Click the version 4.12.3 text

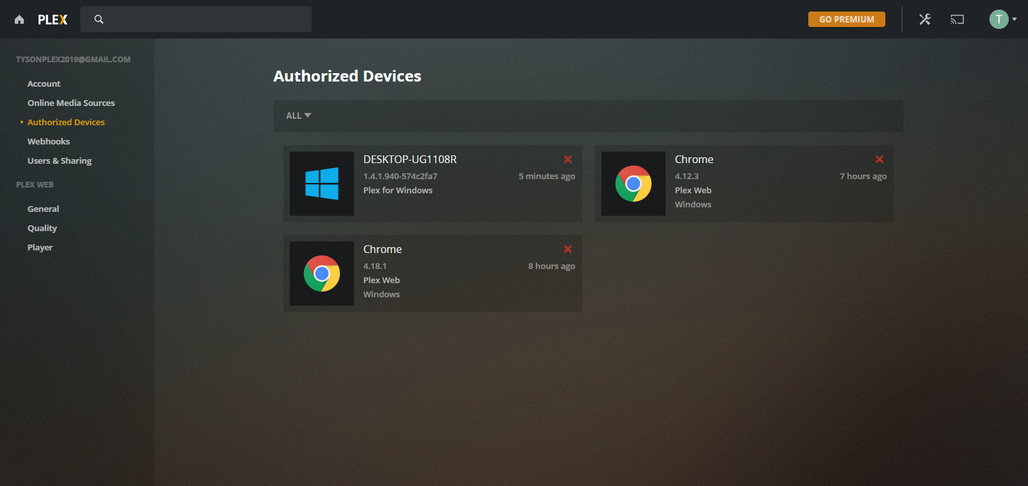(x=688, y=176)
